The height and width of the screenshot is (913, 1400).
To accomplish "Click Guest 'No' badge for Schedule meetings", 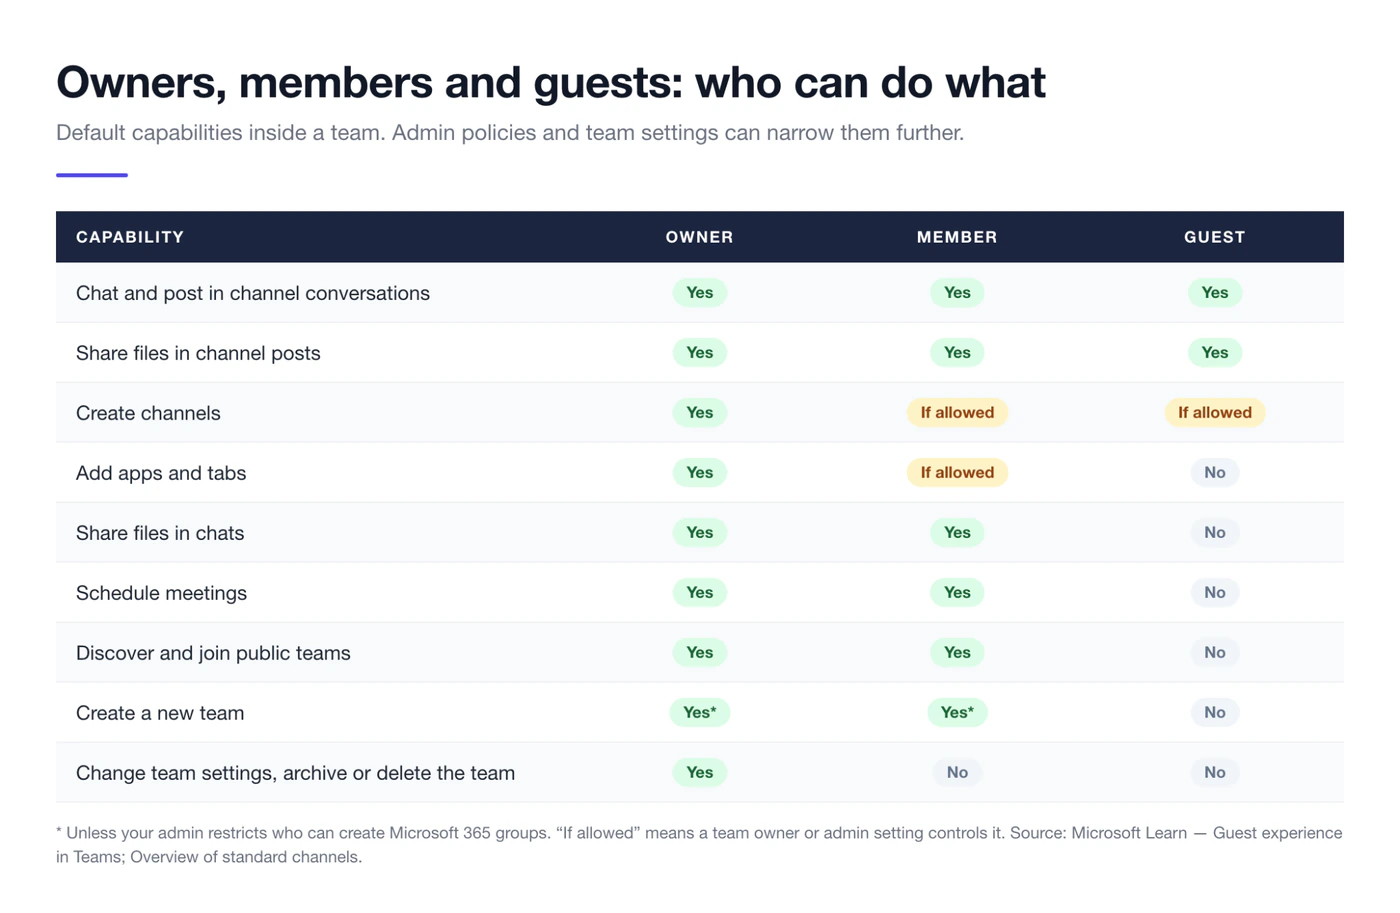I will pyautogui.click(x=1215, y=592).
